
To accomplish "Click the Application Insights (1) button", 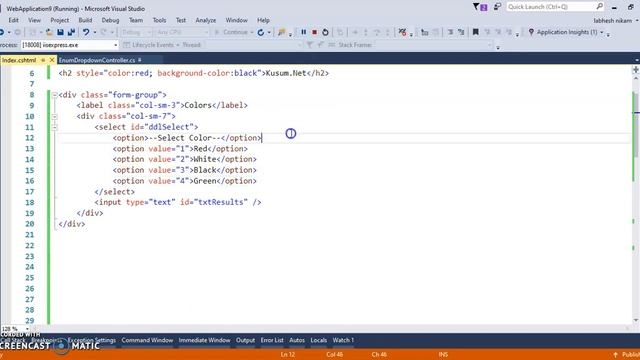I will point(567,32).
